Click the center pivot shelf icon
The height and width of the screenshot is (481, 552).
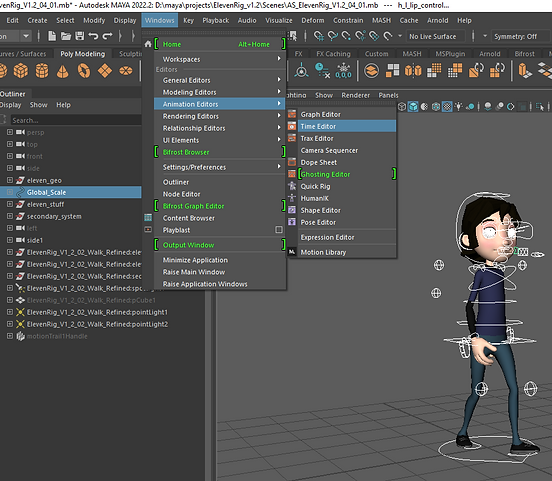(x=301, y=70)
